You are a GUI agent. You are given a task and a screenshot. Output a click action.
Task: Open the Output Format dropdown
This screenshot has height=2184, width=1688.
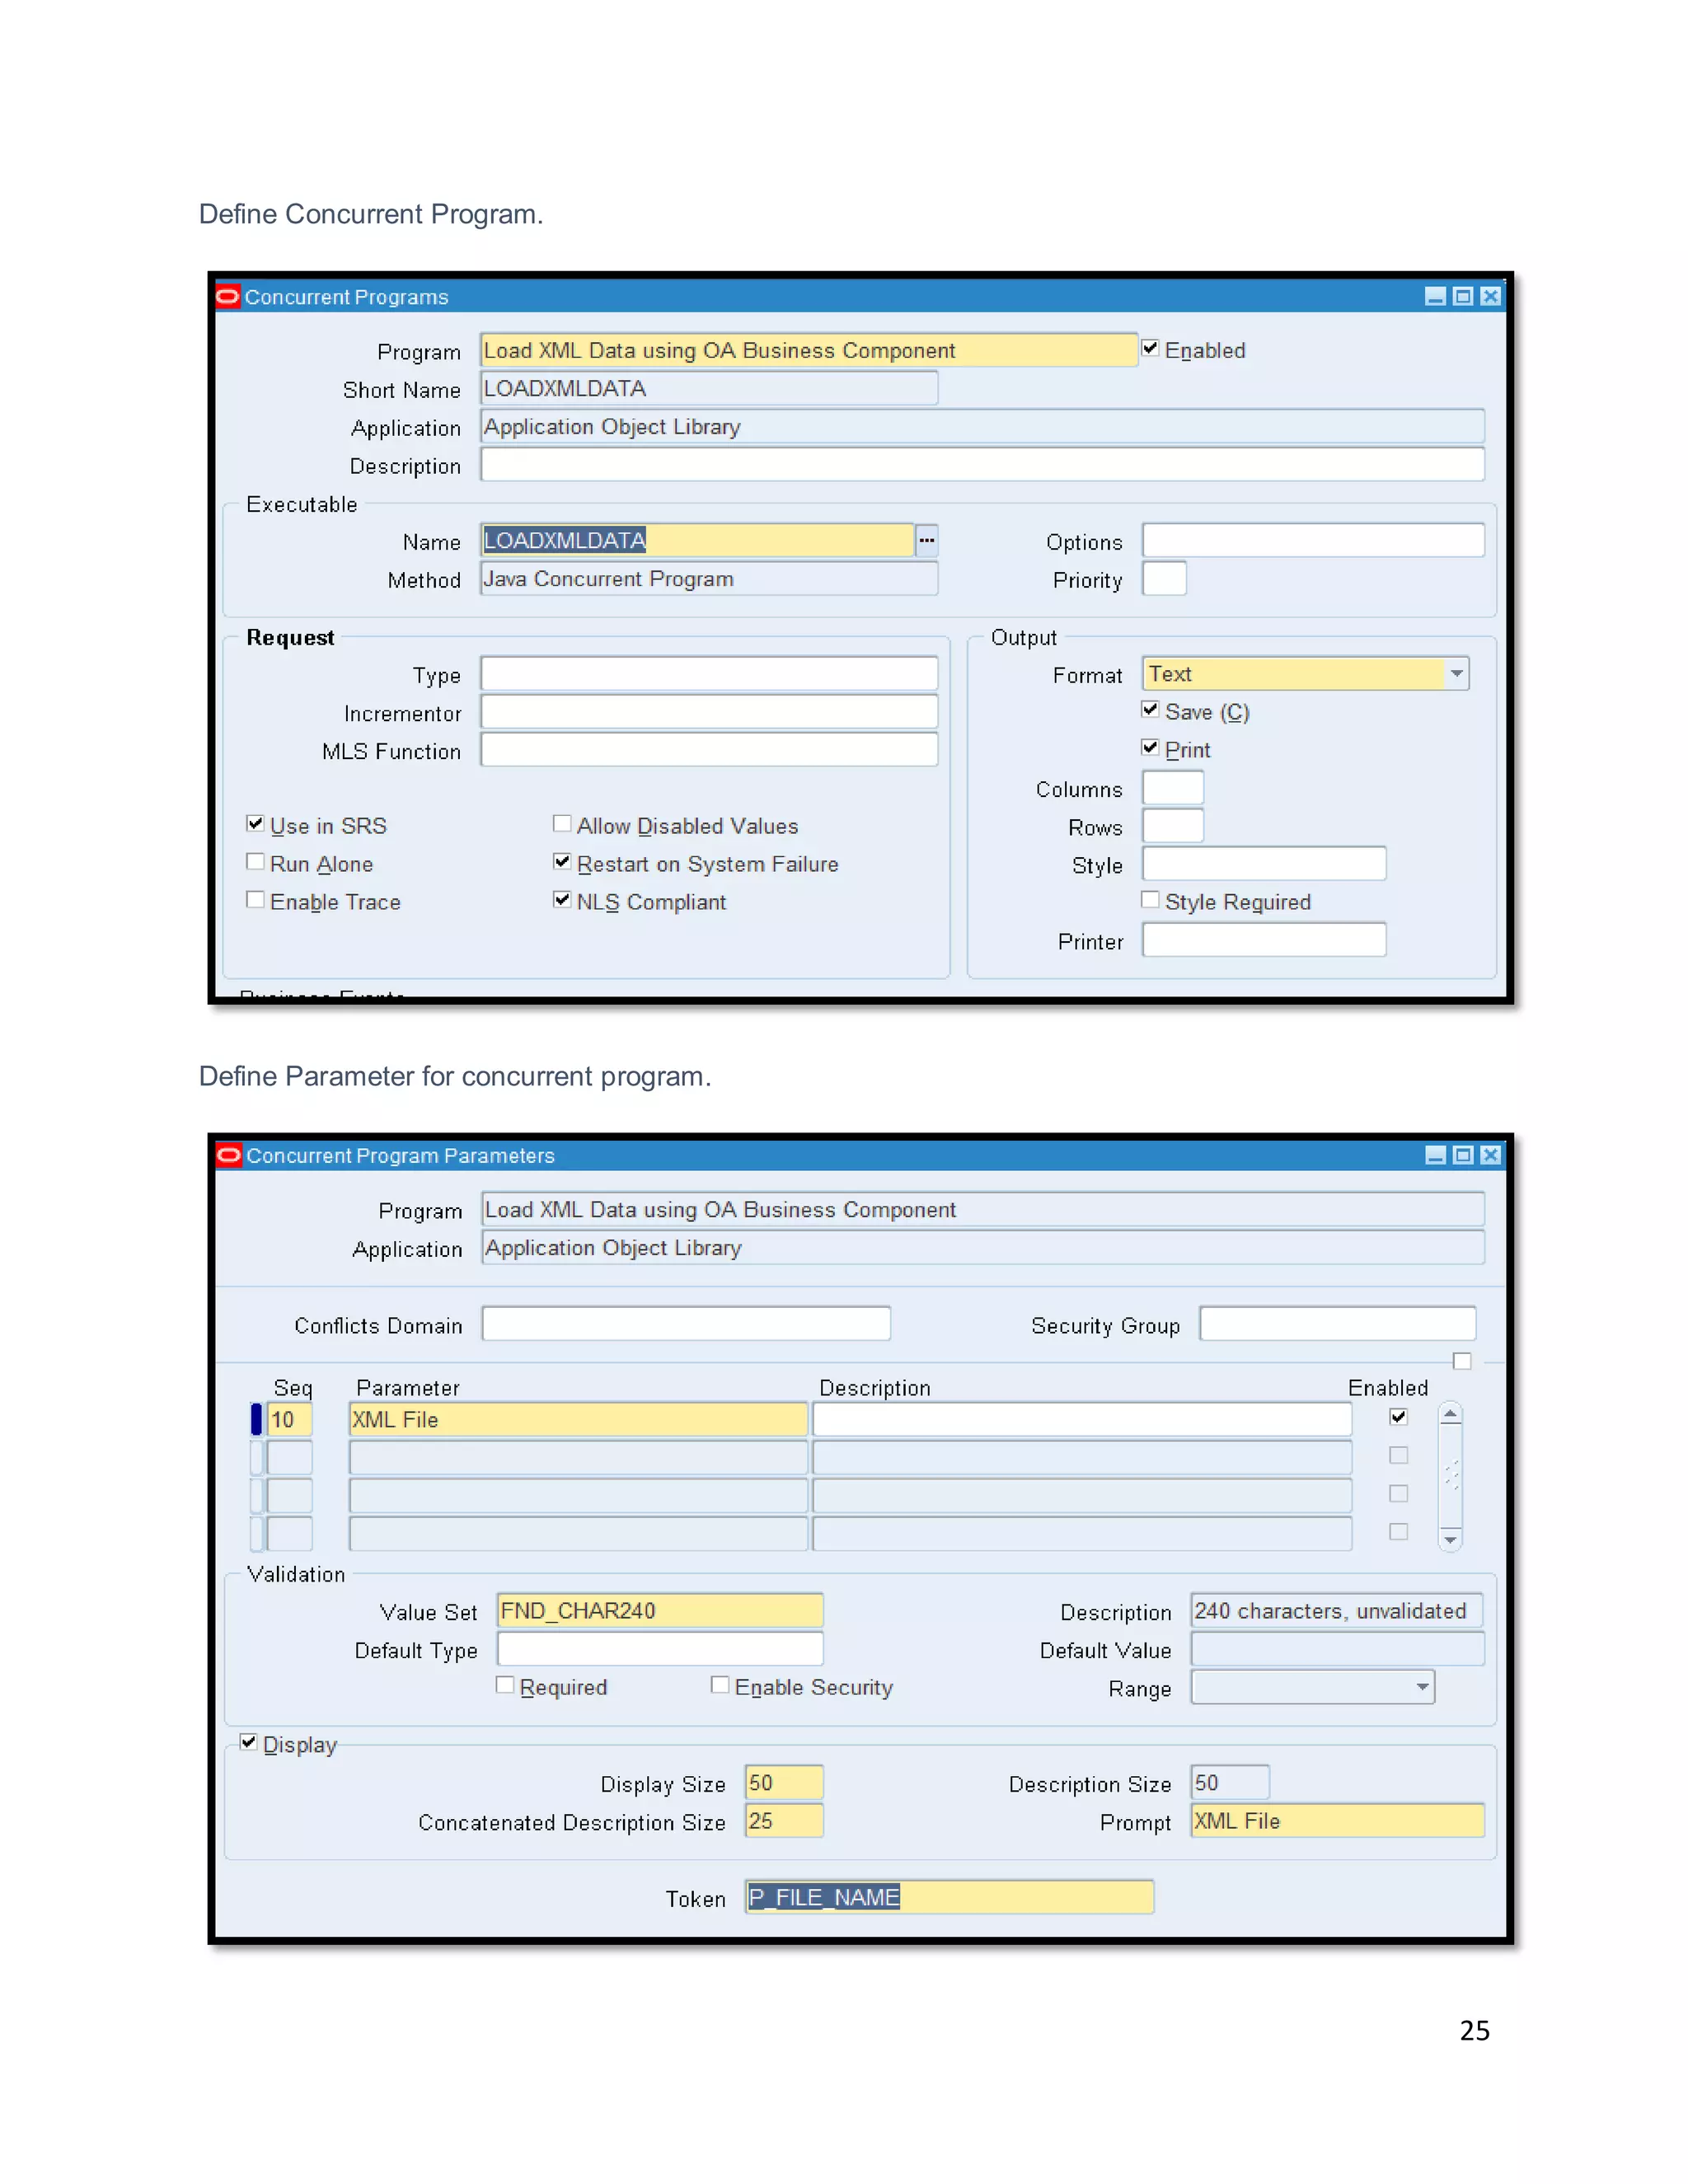click(x=1457, y=674)
